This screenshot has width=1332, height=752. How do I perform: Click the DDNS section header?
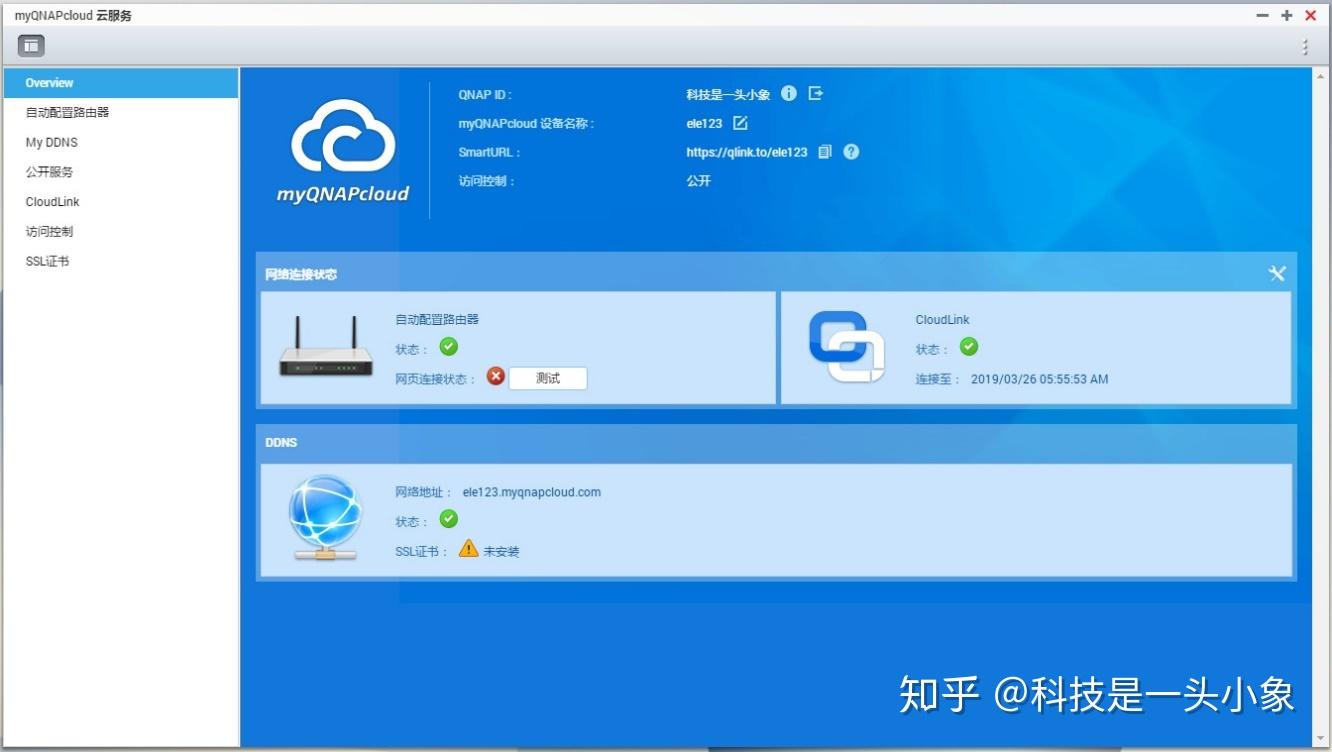tap(281, 442)
